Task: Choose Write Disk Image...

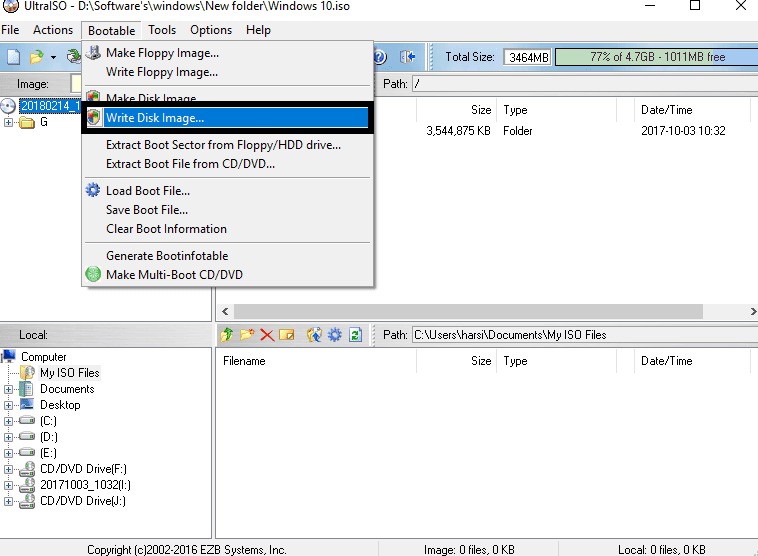Action: click(227, 117)
